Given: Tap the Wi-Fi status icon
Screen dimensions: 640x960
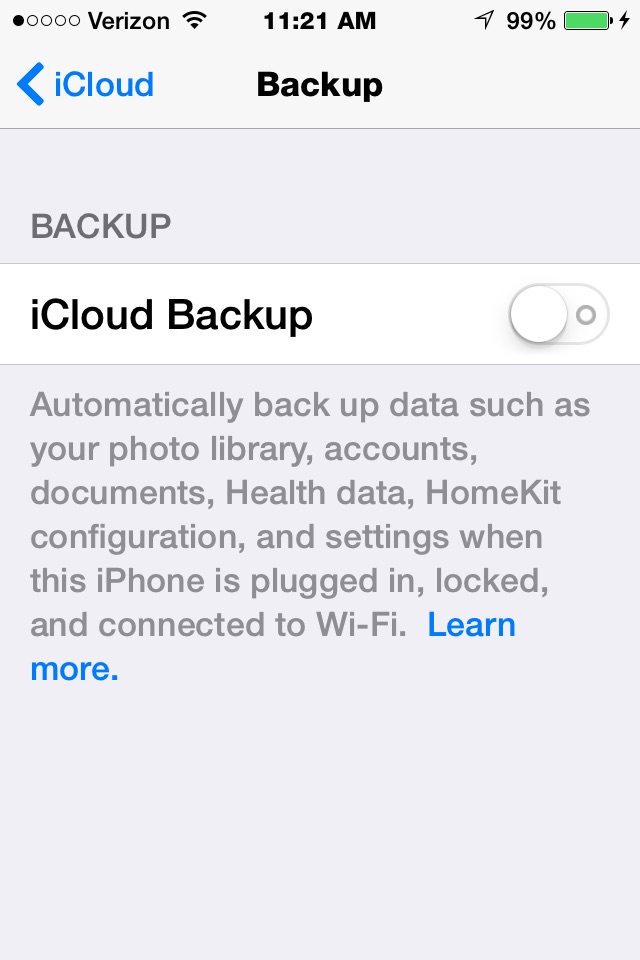Looking at the screenshot, I should click(195, 21).
